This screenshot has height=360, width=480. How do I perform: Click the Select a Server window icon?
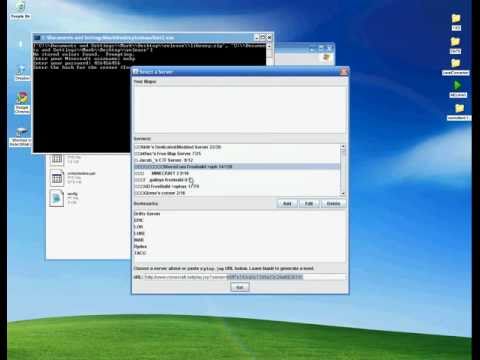136,71
